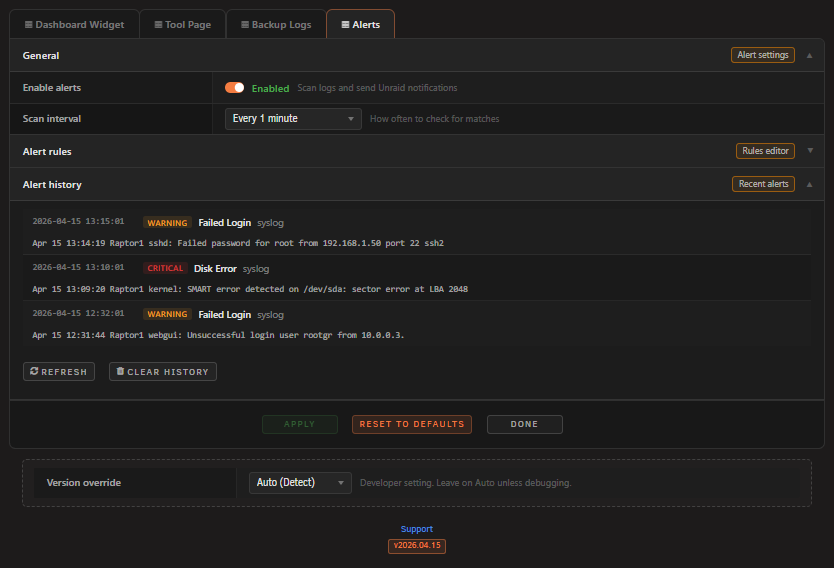Click the Enable alerts label

click(52, 88)
